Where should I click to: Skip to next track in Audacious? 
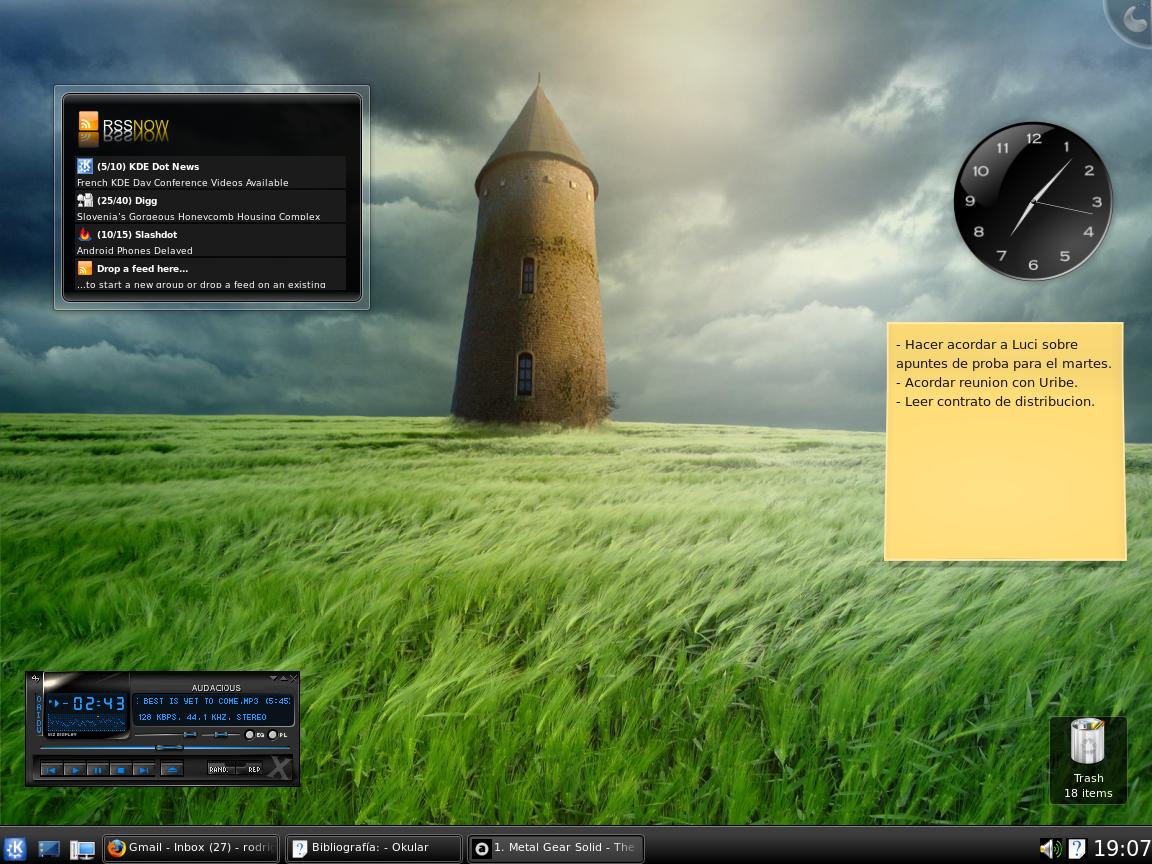pos(144,770)
